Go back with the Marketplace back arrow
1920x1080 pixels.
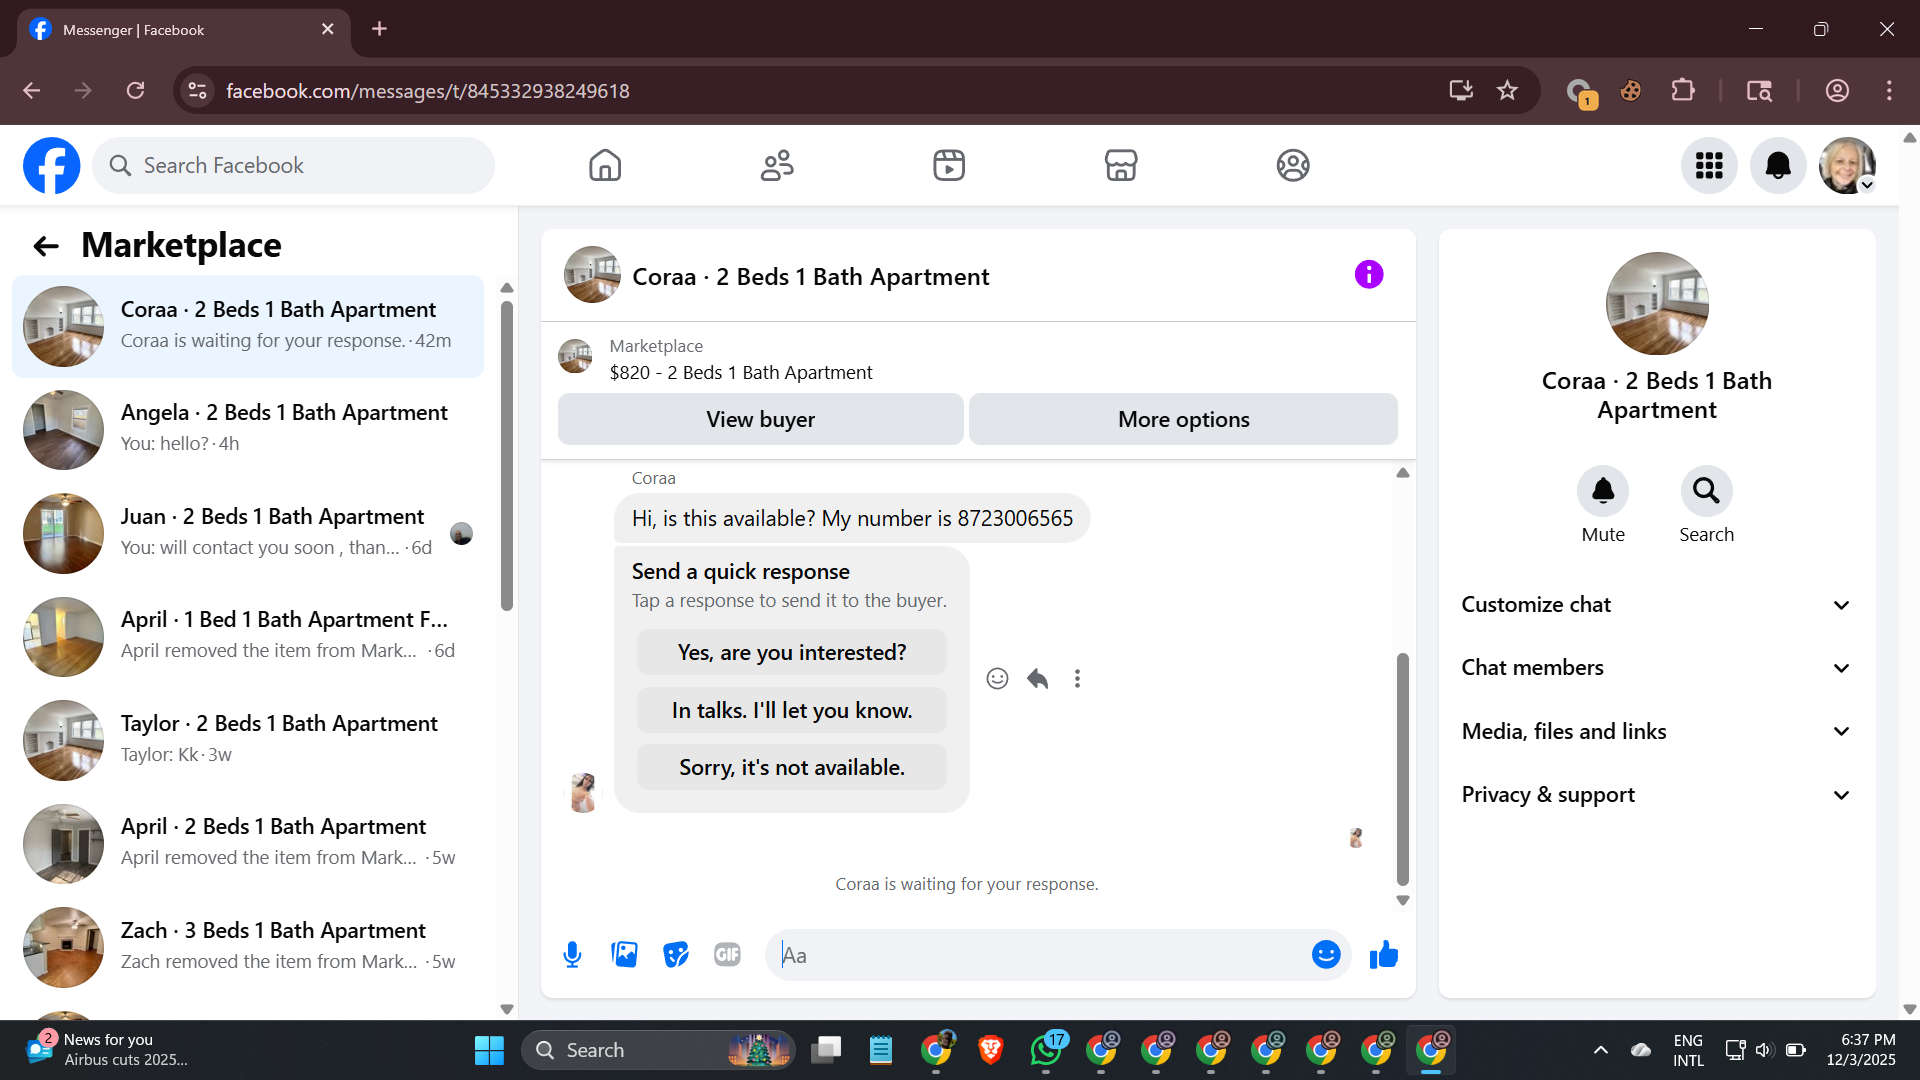pyautogui.click(x=46, y=246)
